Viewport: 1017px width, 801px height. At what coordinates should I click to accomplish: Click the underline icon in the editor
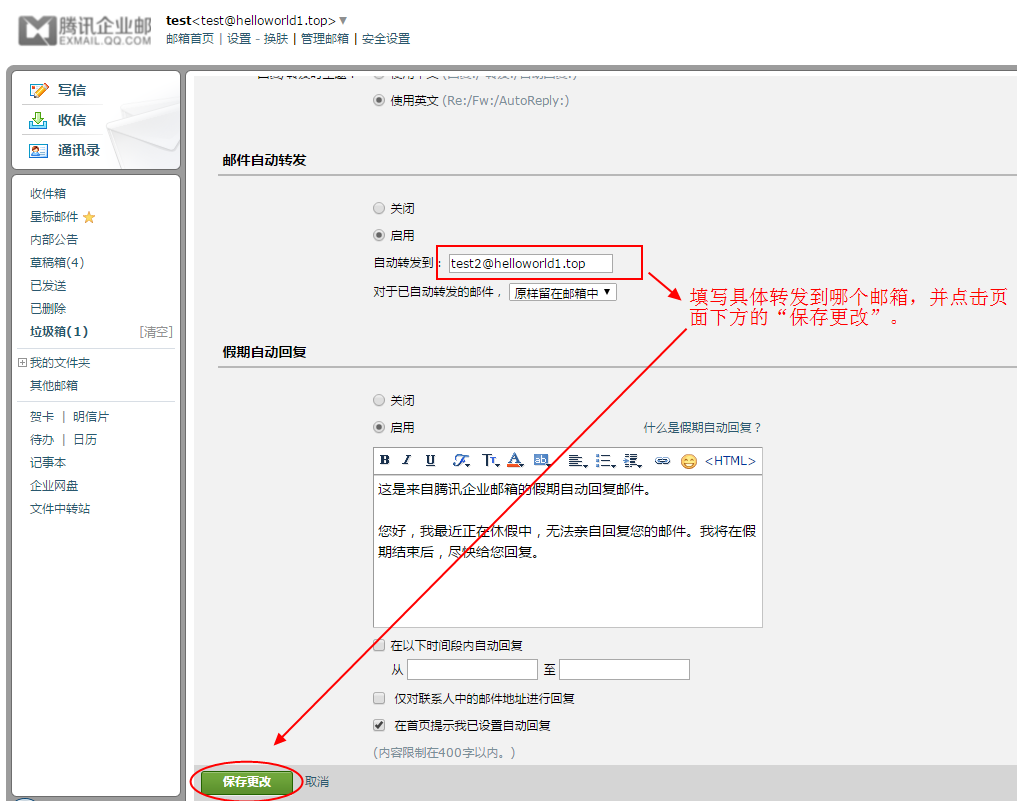coord(430,460)
